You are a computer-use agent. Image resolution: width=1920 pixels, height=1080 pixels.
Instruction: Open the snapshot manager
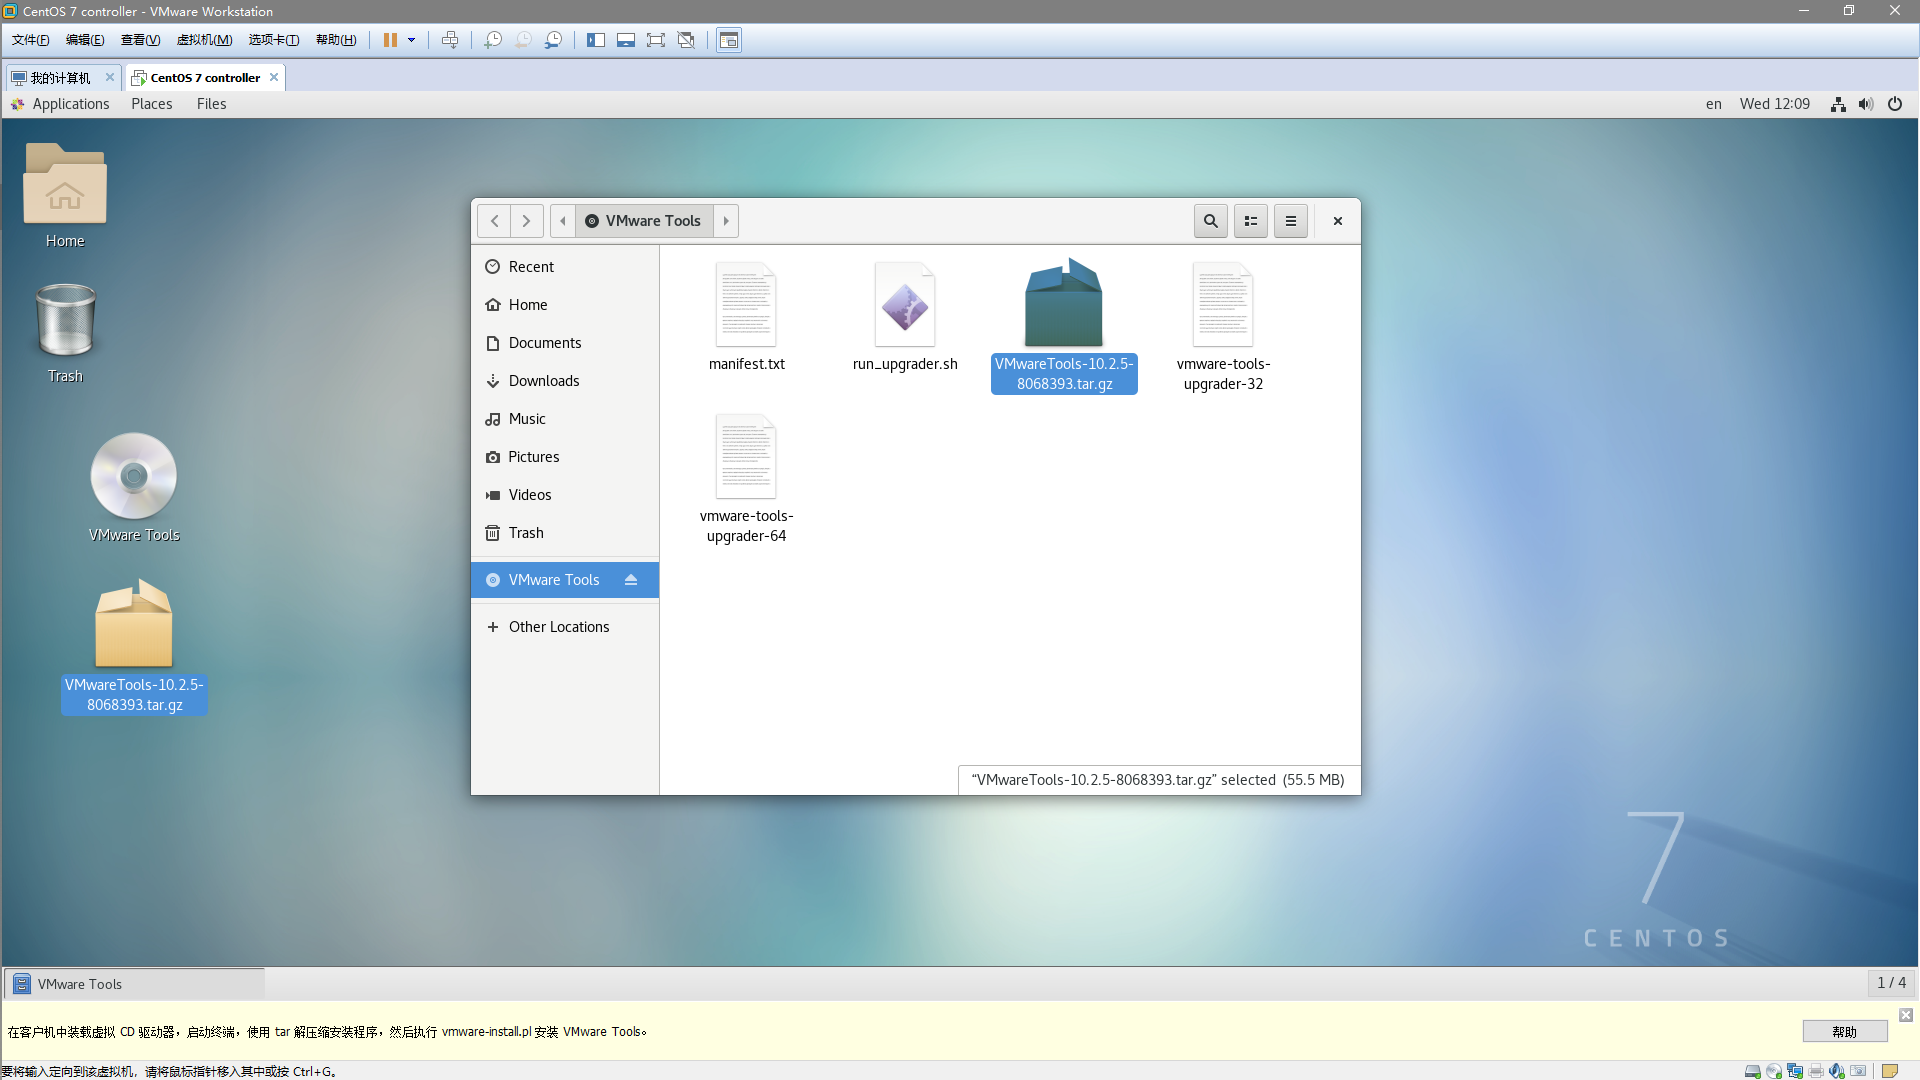(x=553, y=40)
